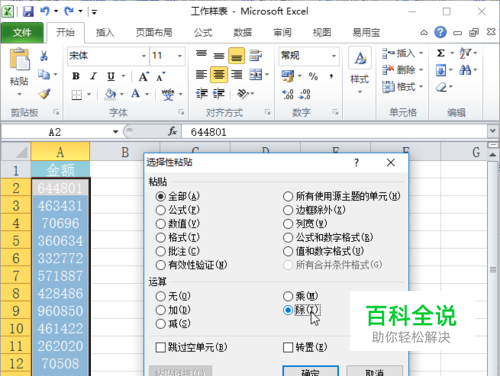
Task: Align text right
Action: (x=237, y=74)
